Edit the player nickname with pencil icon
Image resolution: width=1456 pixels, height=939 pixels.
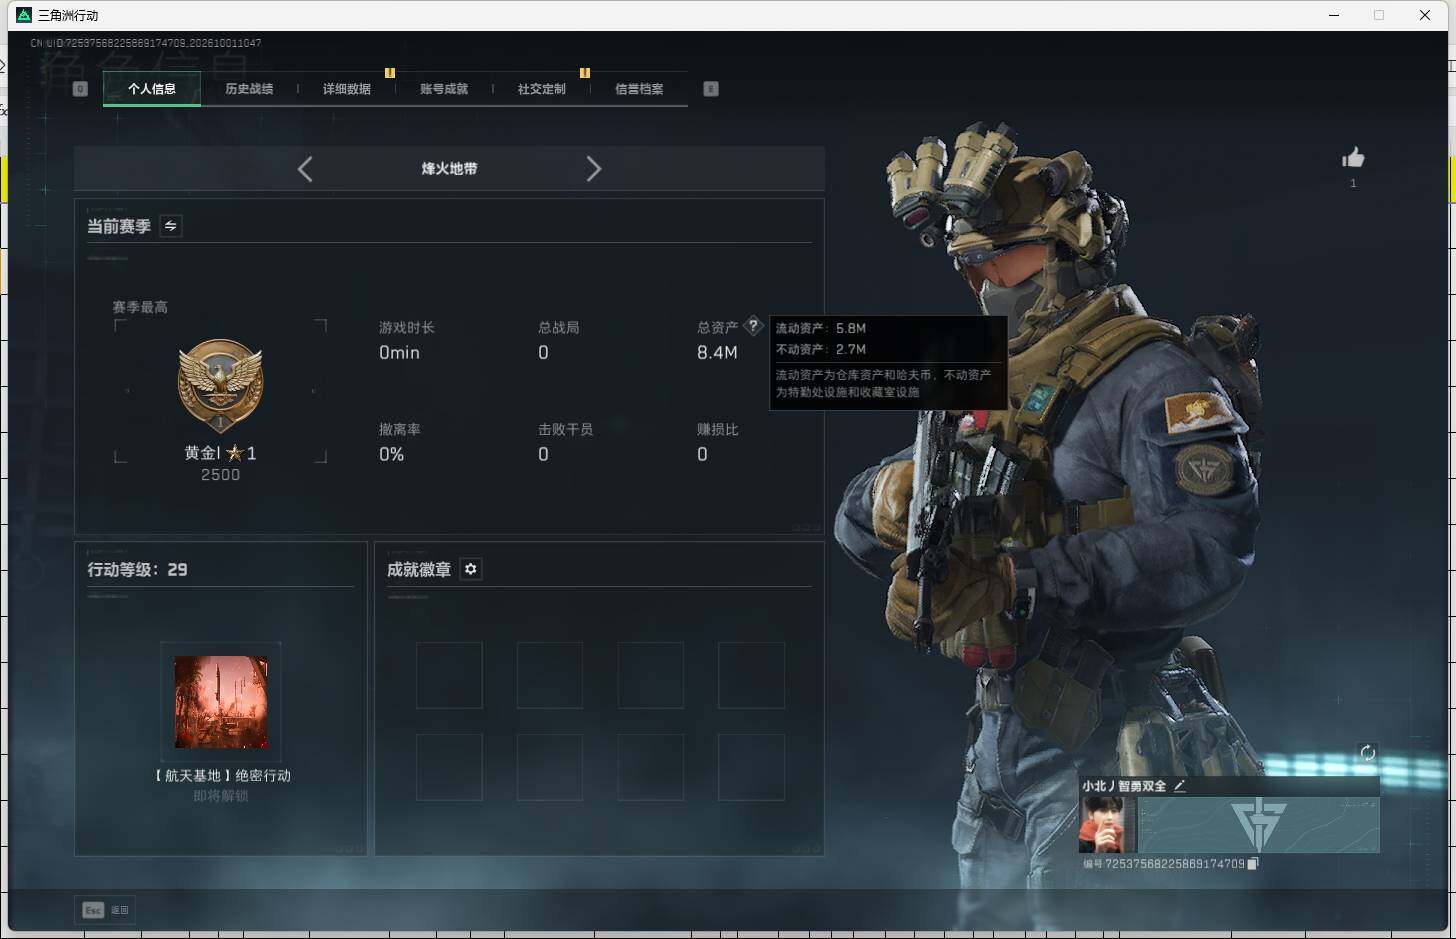pos(1179,786)
